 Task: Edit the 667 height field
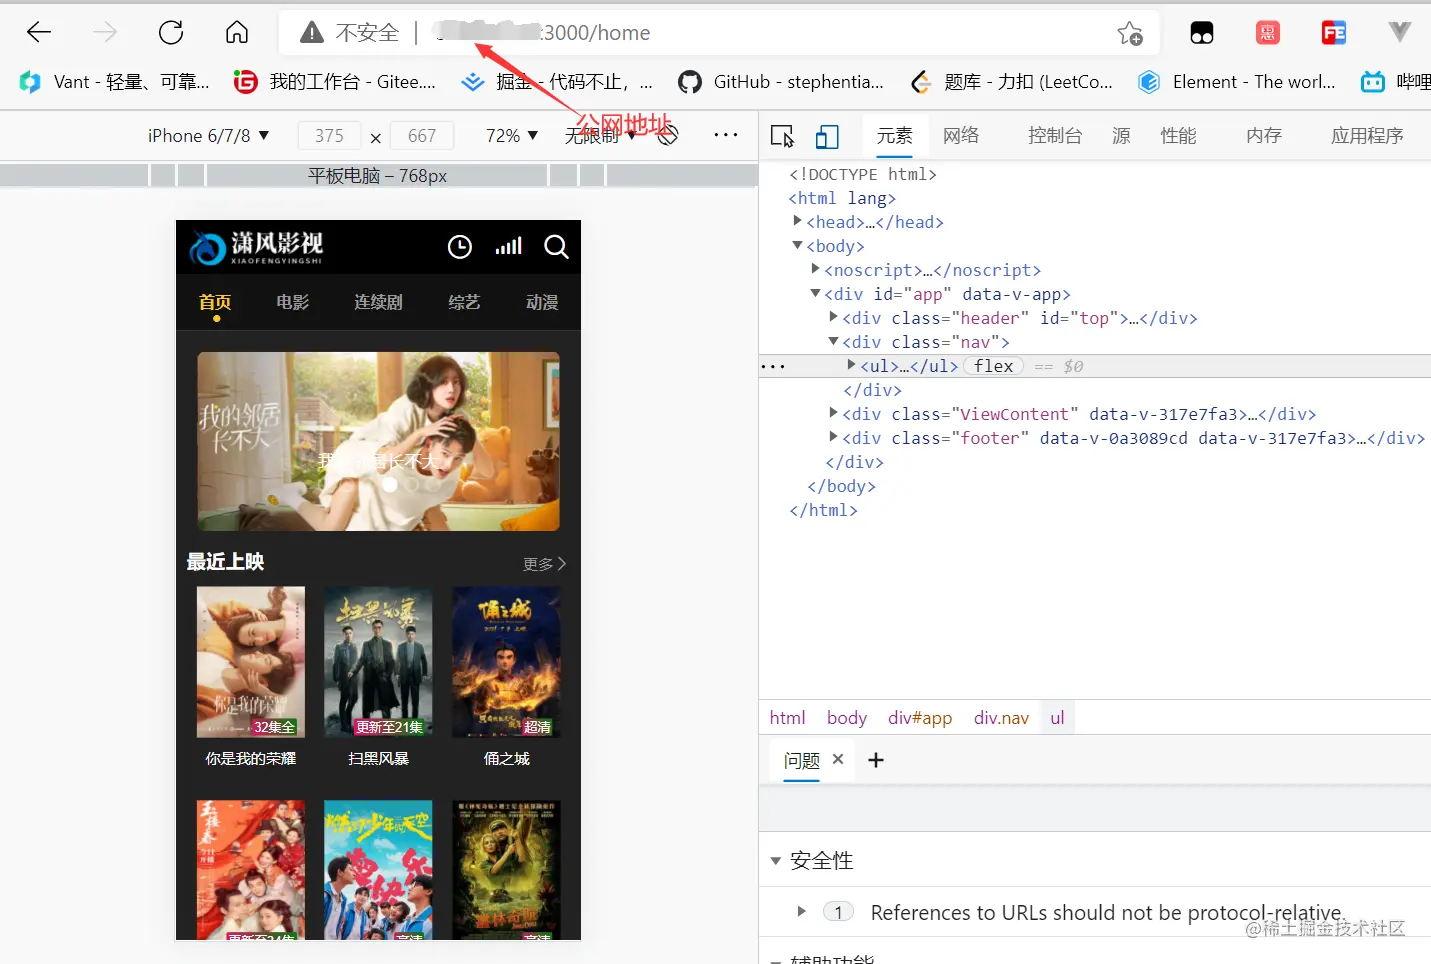tap(422, 136)
